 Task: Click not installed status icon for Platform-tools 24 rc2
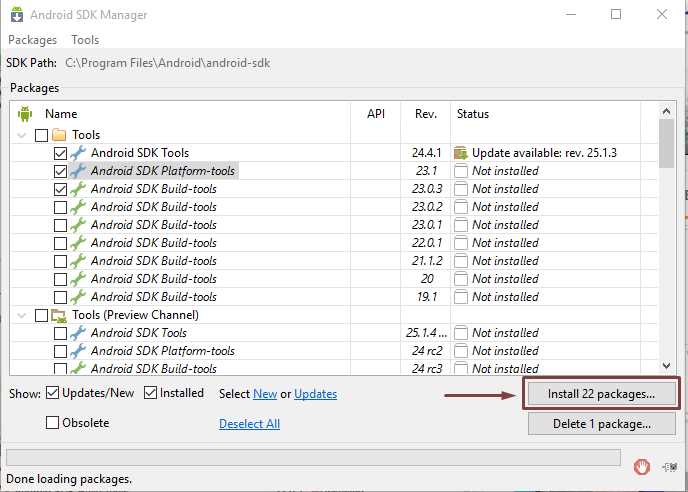(461, 351)
